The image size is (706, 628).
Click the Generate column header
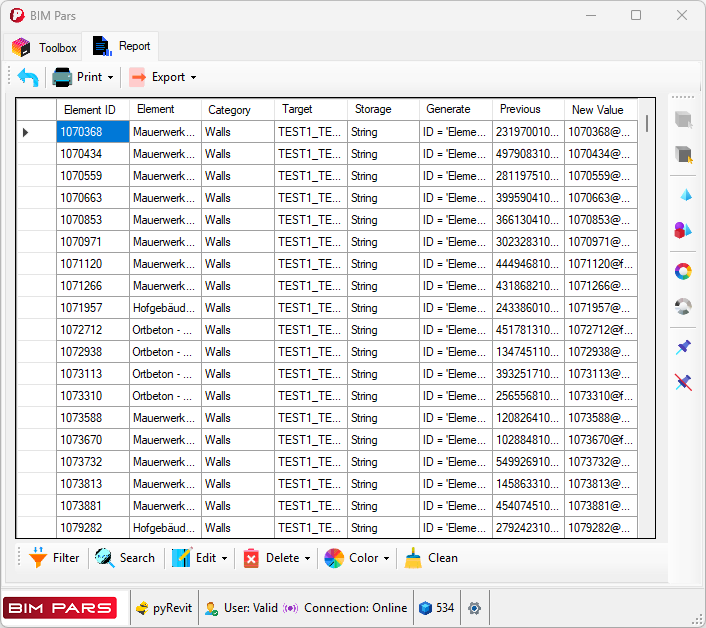click(456, 109)
